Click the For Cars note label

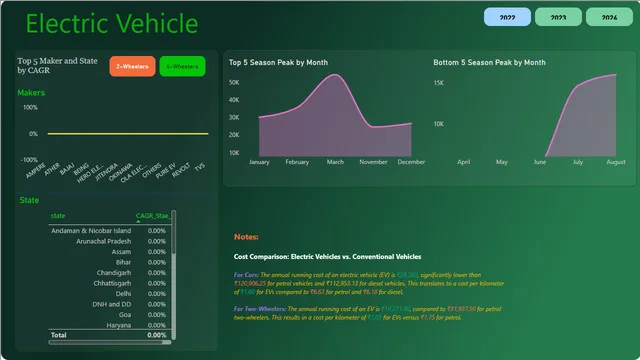pyautogui.click(x=246, y=275)
